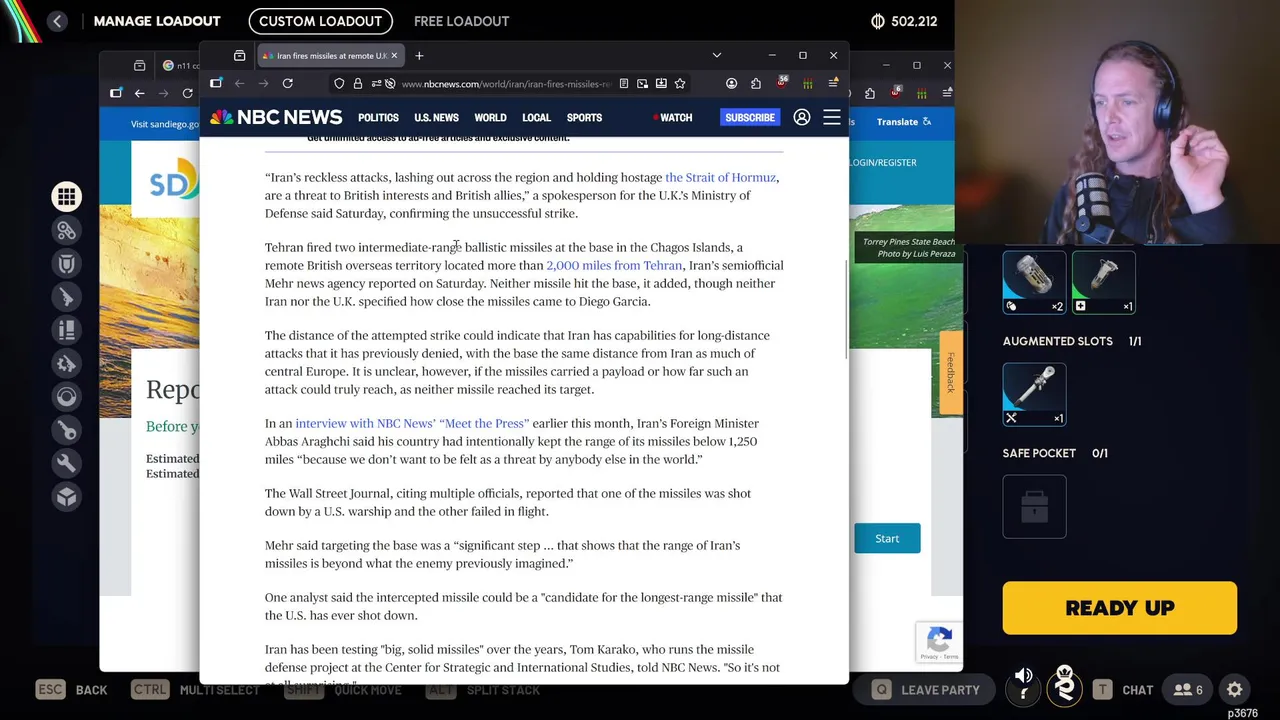This screenshot has height=720, width=1280.
Task: Go back using the game's top-left arrow
Action: (x=57, y=21)
